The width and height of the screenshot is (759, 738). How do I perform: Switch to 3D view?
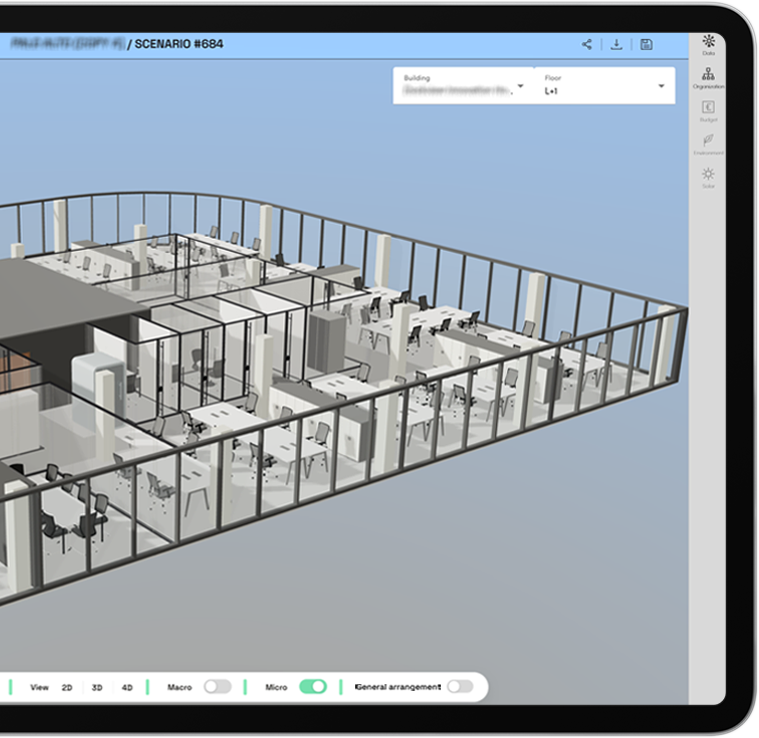click(97, 688)
